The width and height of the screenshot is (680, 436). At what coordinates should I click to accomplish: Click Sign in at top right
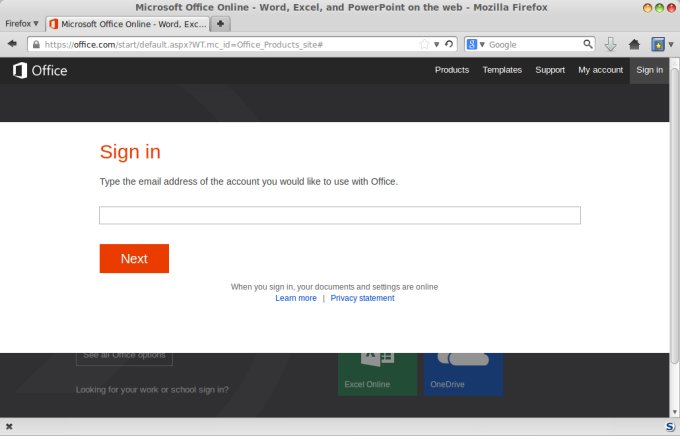click(x=649, y=70)
